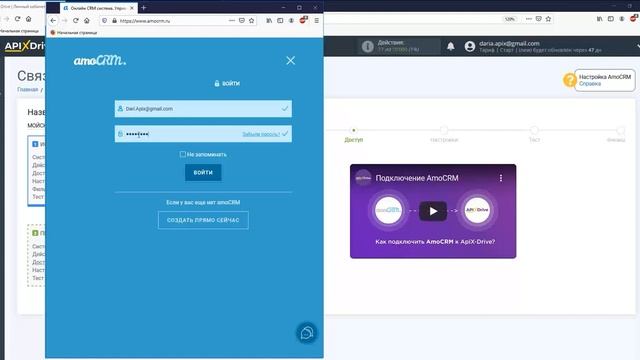Open the Firefox hamburger menu in amoCRM window
The image size is (640, 360).
316,20
